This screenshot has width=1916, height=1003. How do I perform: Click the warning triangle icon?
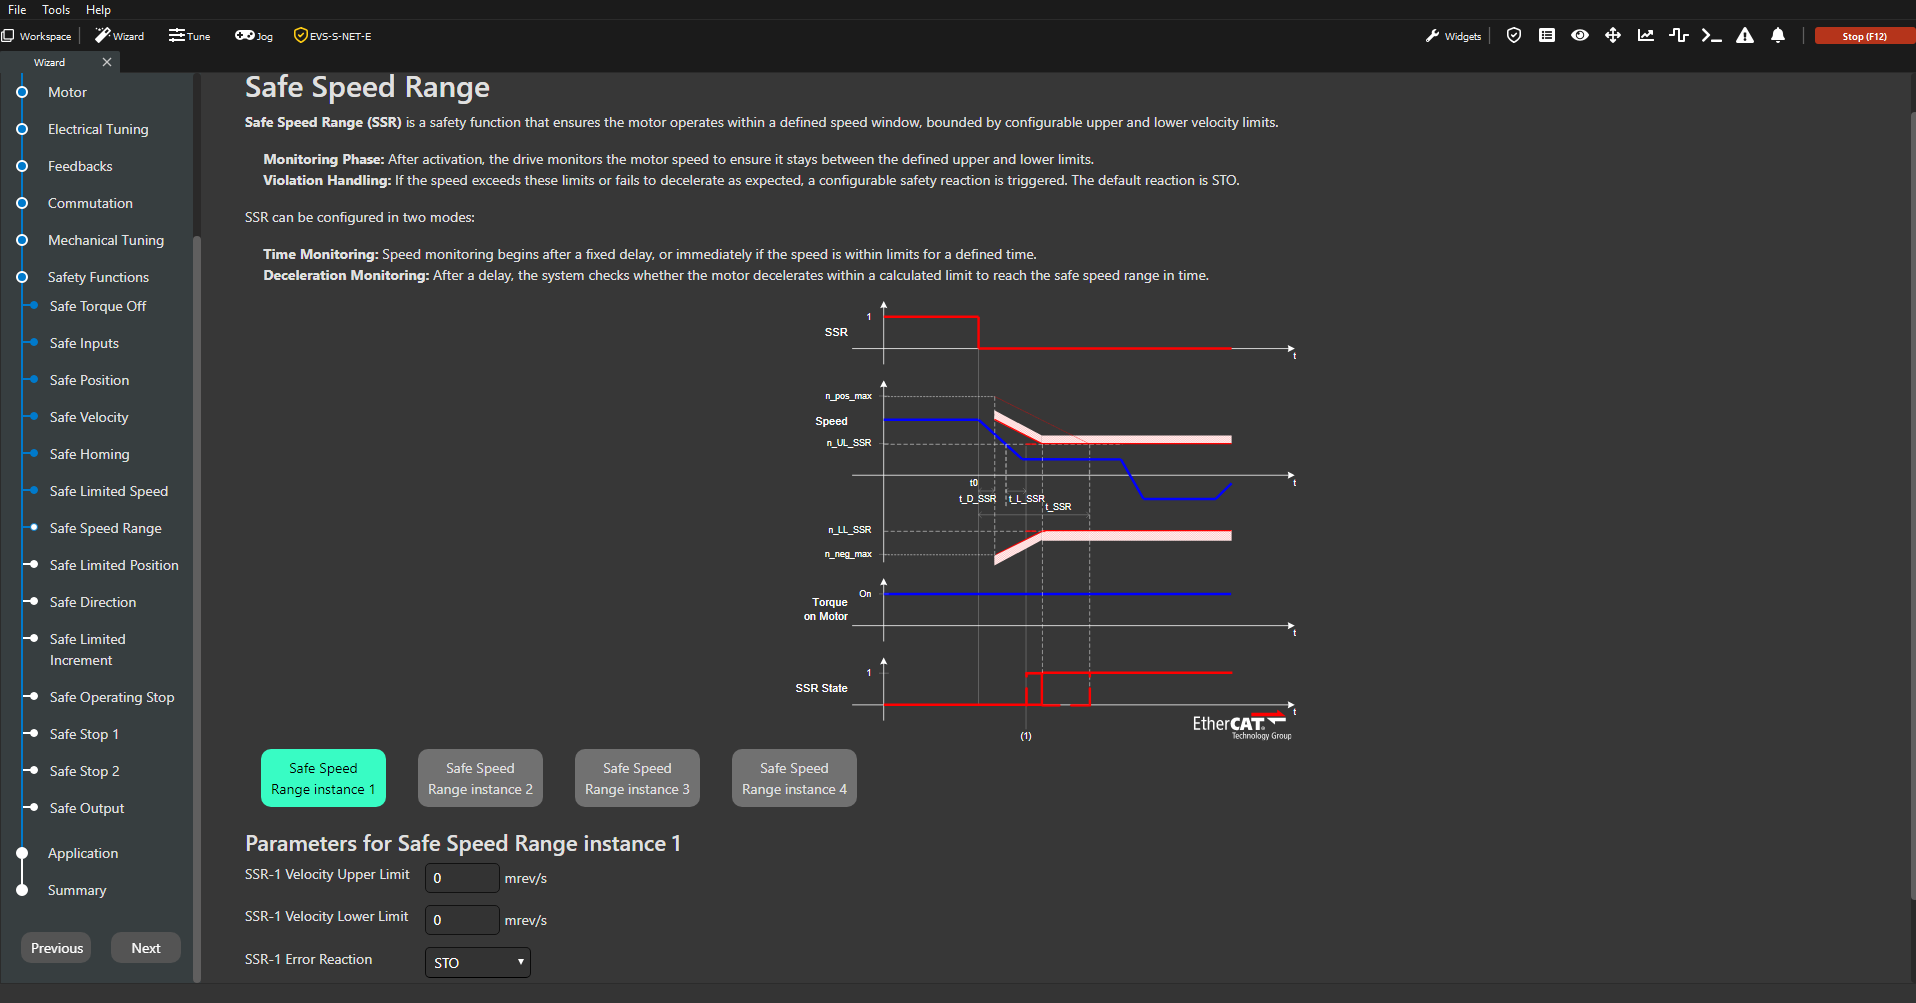[x=1745, y=36]
